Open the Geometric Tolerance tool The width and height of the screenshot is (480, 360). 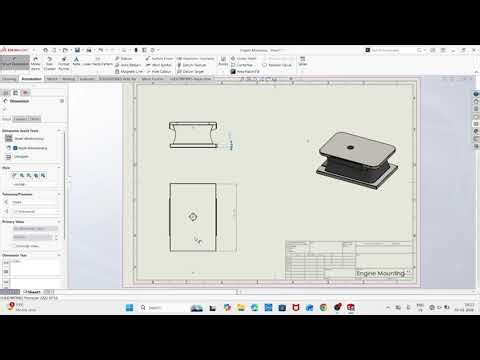click(196, 58)
